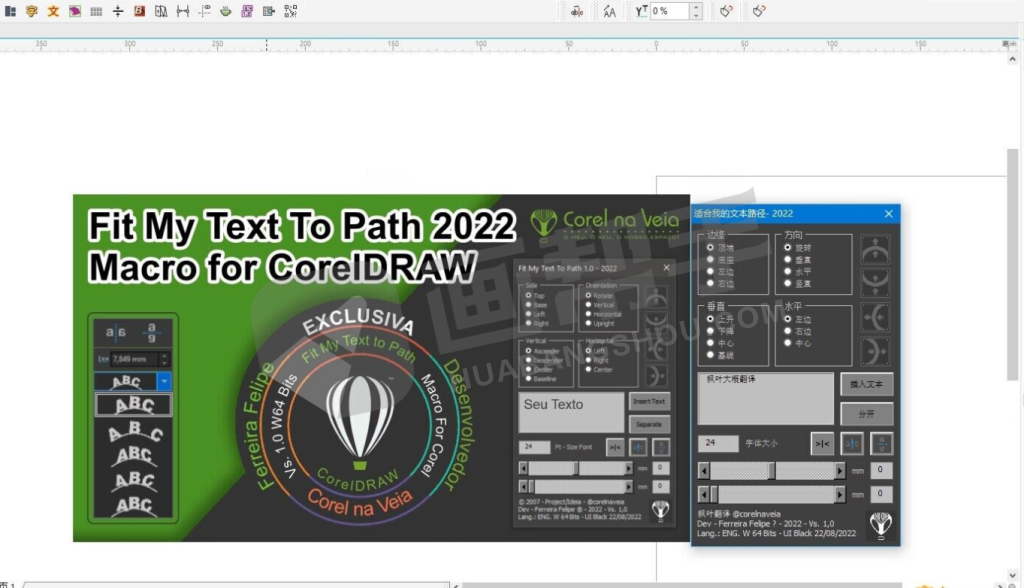Click the baseline shift percentage stepper arrows
1024x588 pixels.
pyautogui.click(x=696, y=11)
